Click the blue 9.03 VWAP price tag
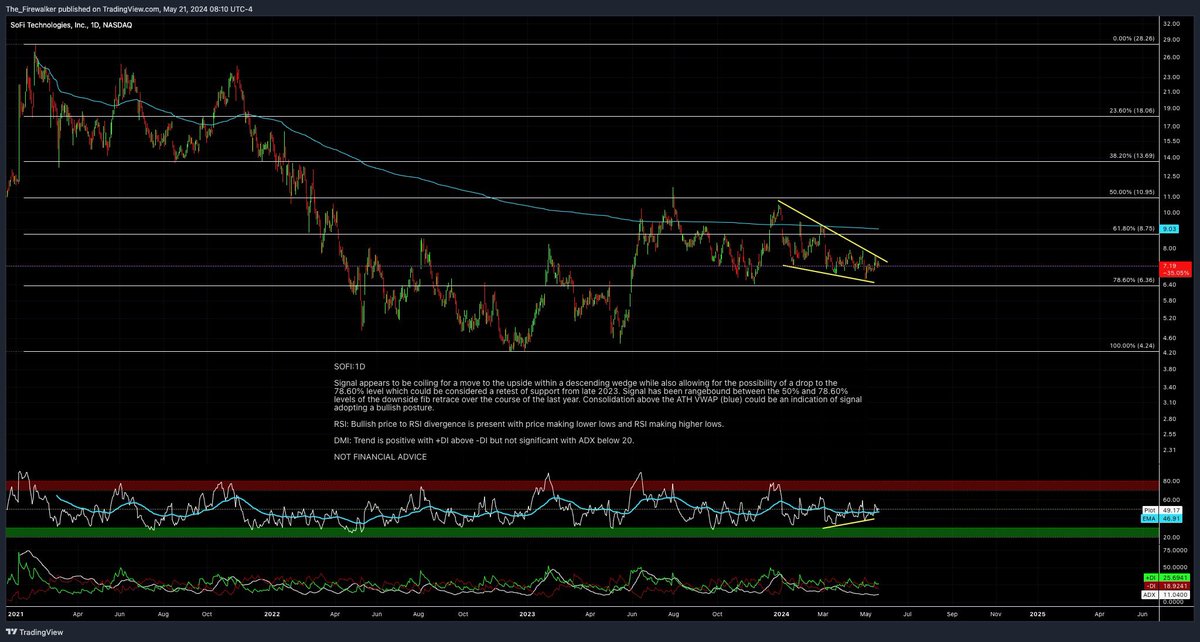The height and width of the screenshot is (642, 1200). [x=1171, y=229]
